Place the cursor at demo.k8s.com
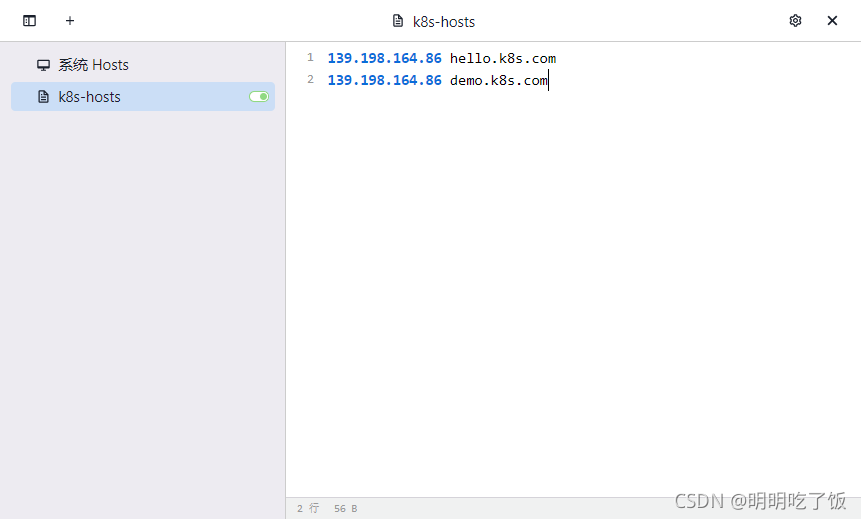861x519 pixels. tap(499, 80)
